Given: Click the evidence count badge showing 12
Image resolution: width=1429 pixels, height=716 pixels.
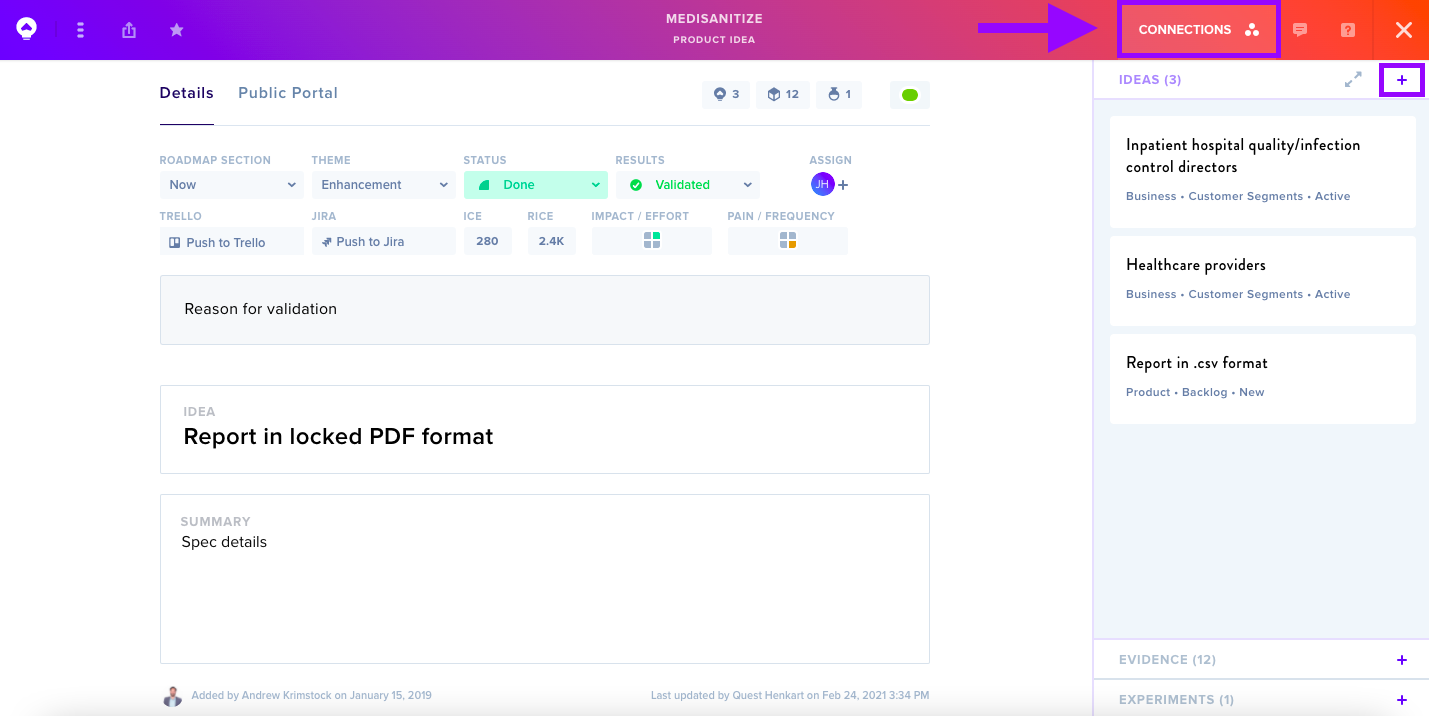Looking at the screenshot, I should pyautogui.click(x=783, y=95).
